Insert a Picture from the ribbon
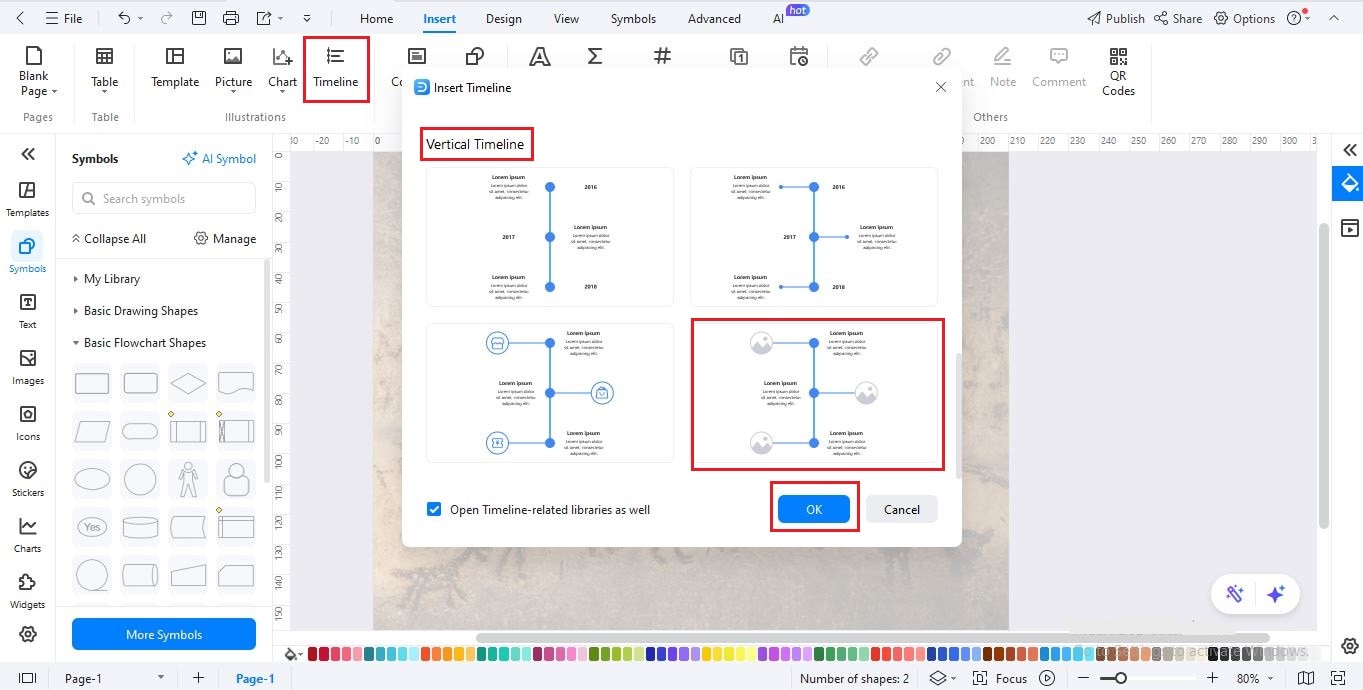 tap(233, 68)
